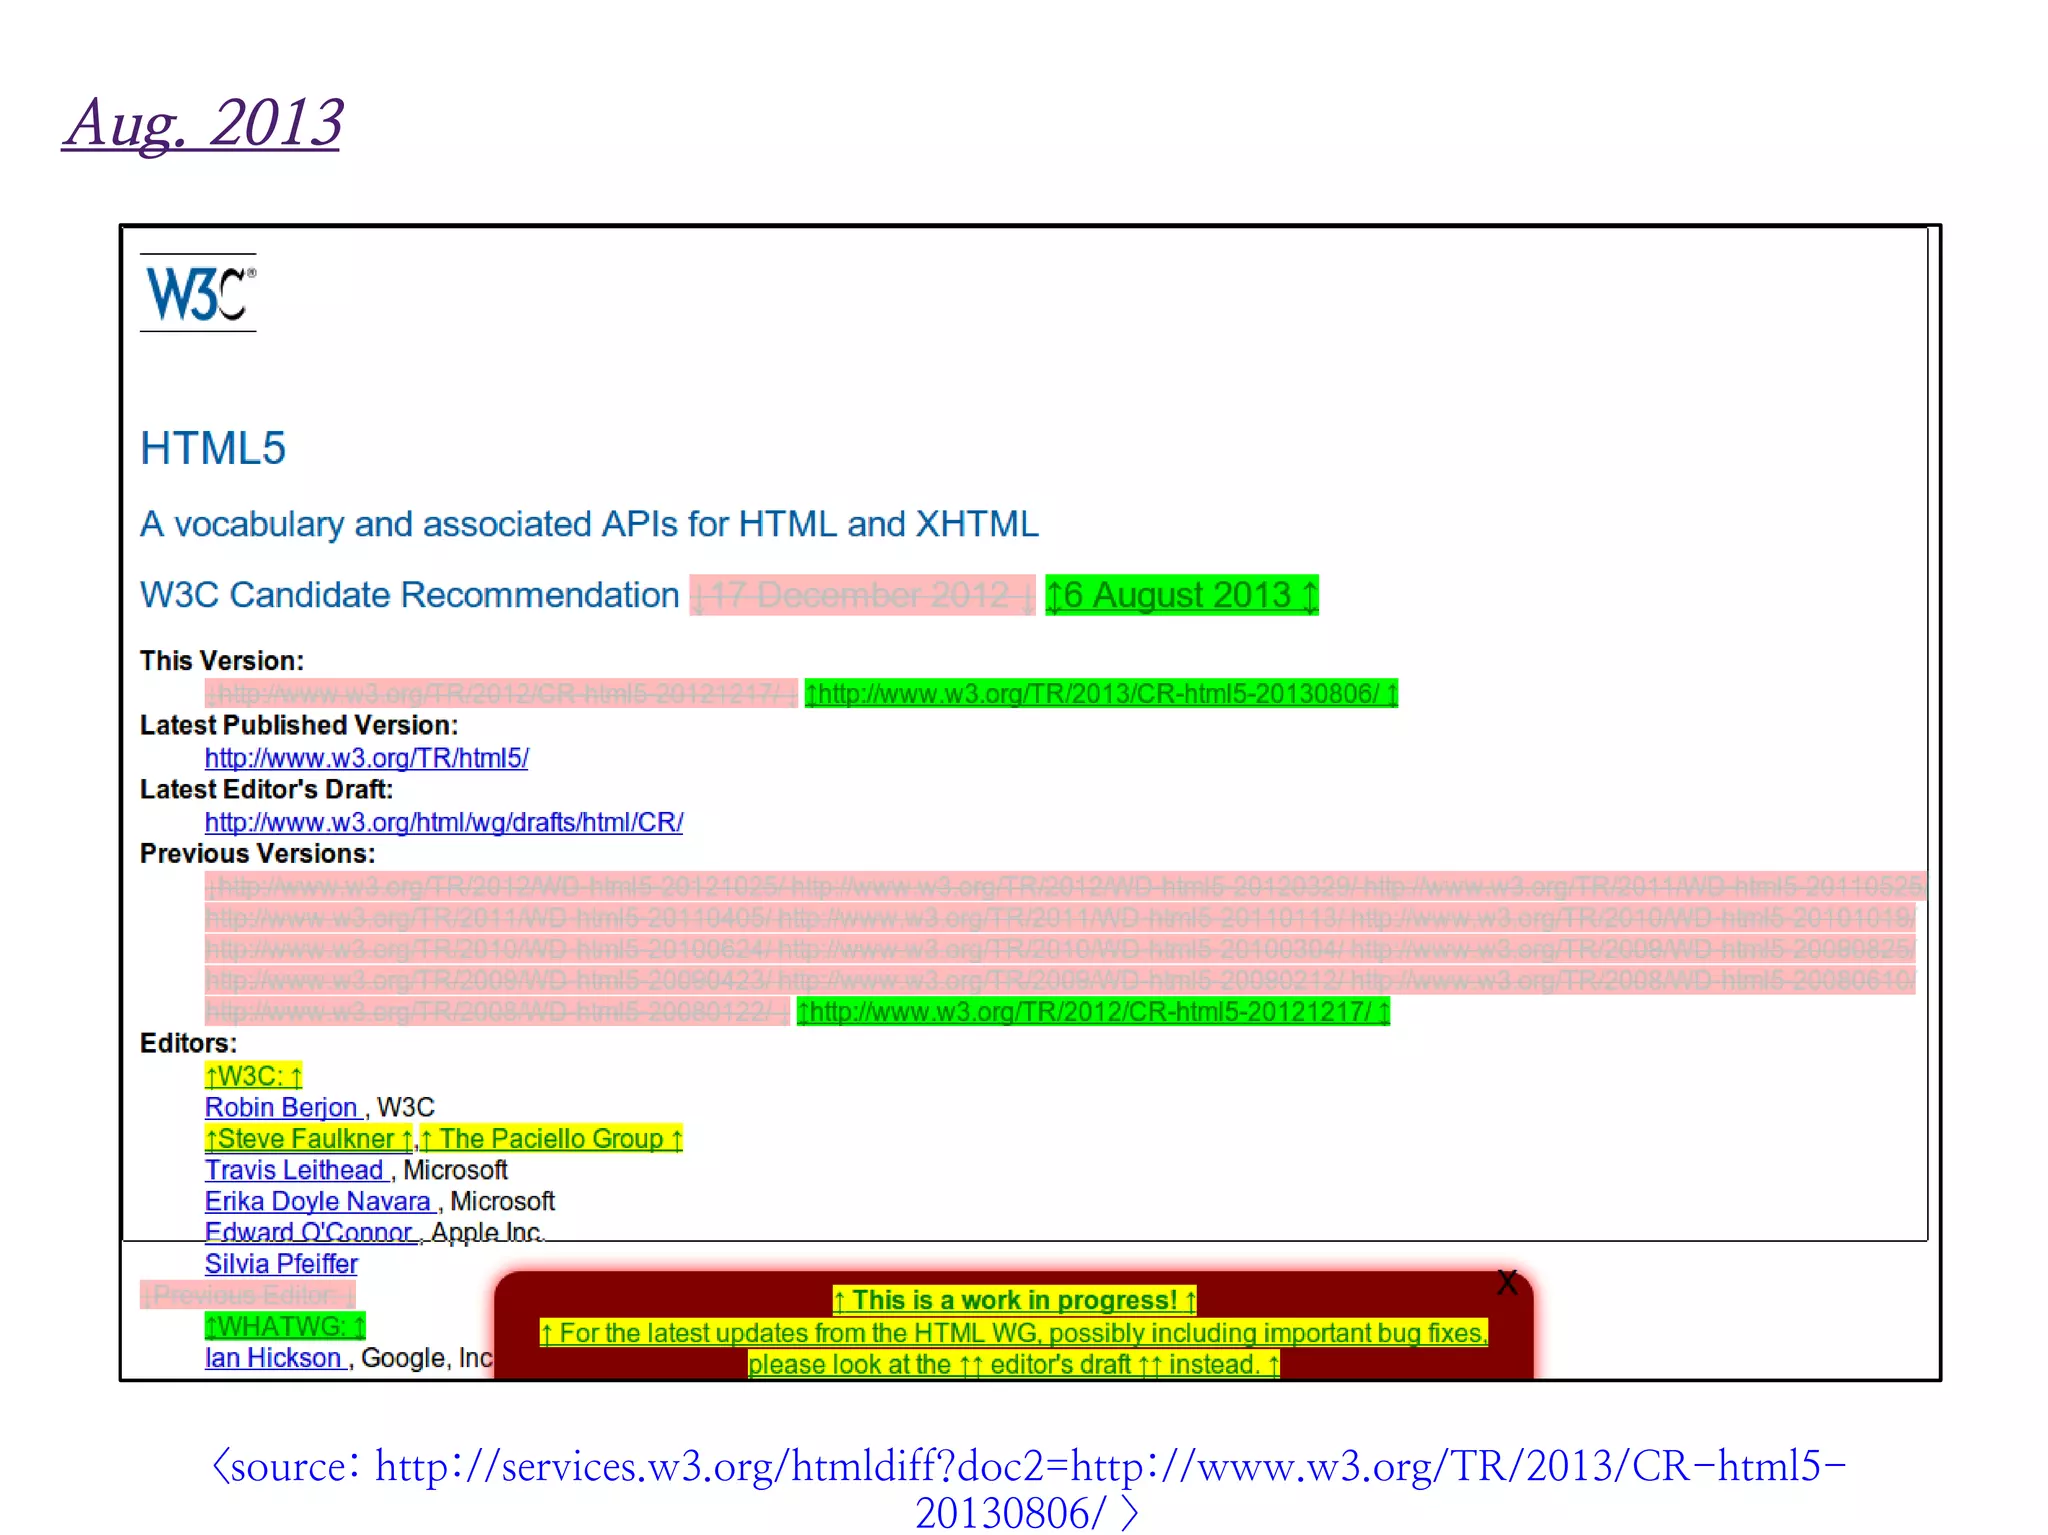Click the HTML5 title heading
Screen dimensions: 2048x1535
click(213, 448)
